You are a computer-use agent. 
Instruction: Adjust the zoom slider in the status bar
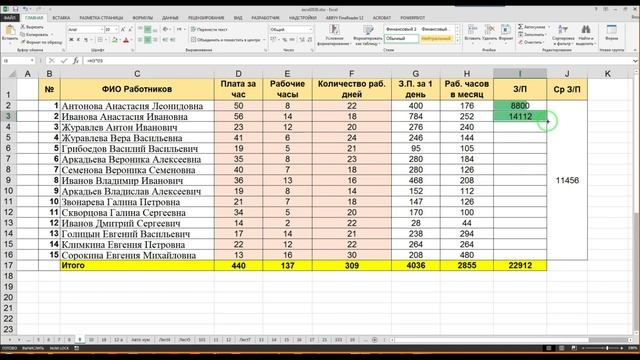click(607, 348)
